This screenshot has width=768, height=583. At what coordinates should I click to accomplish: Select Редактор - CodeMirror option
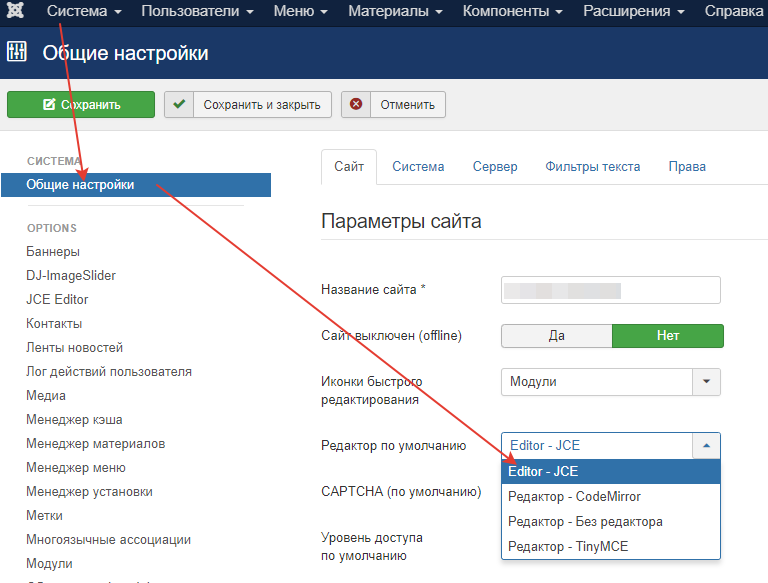pyautogui.click(x=574, y=496)
